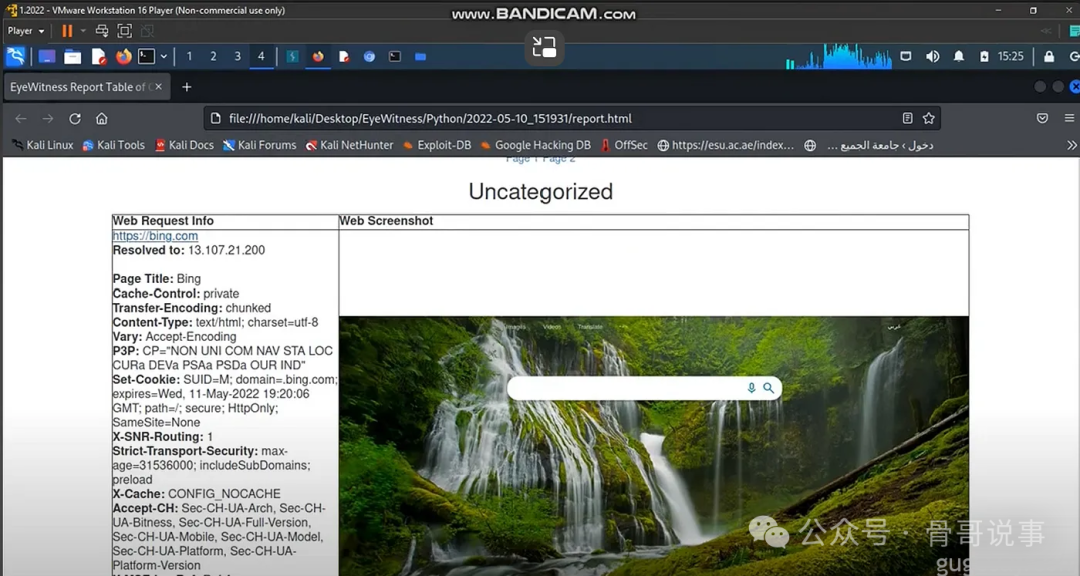1080x576 pixels.
Task: Open the Google Hacking DB bookmark
Action: pos(536,145)
